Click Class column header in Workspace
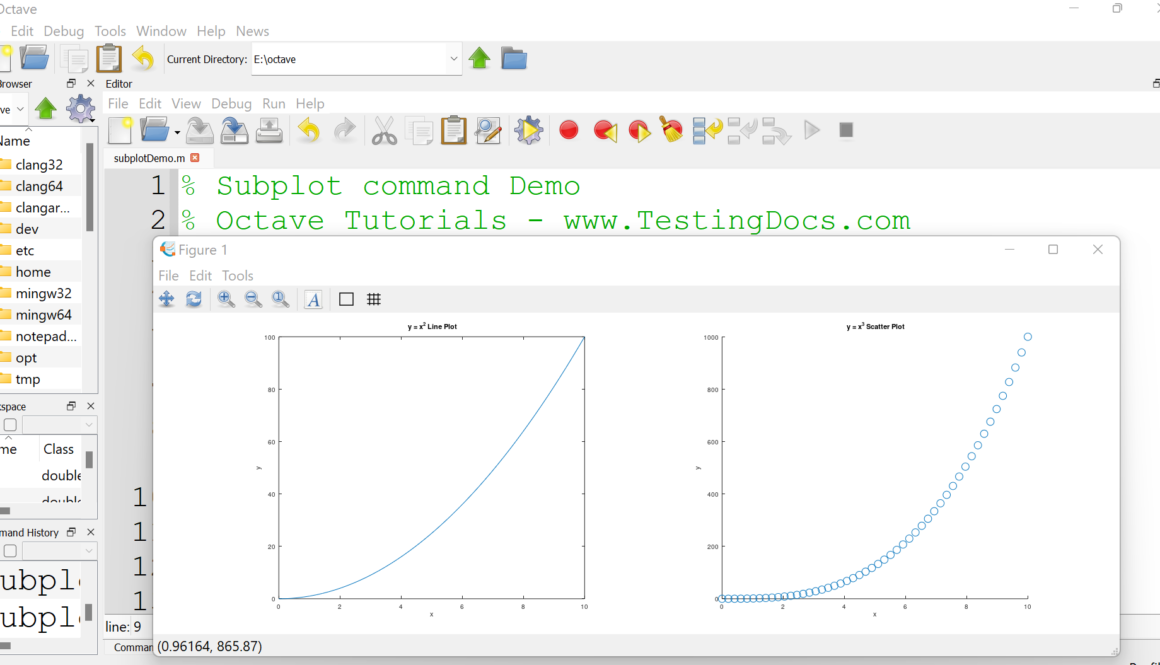 [x=58, y=449]
